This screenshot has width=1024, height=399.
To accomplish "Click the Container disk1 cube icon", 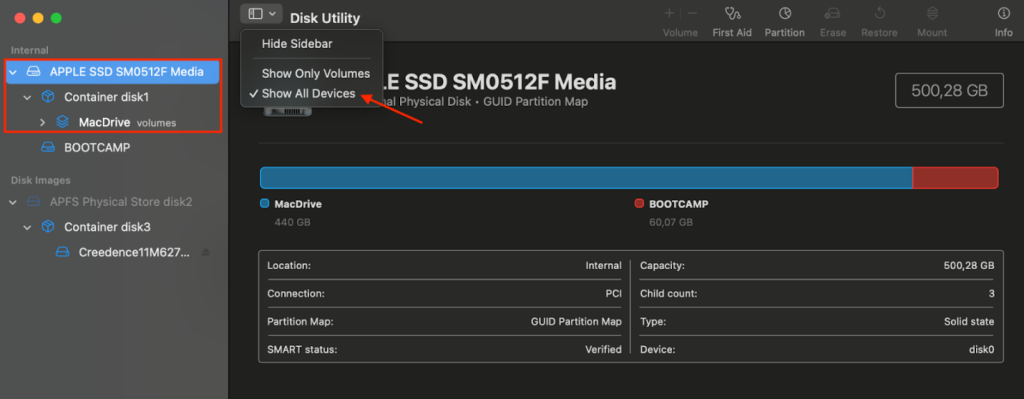I will (x=48, y=97).
